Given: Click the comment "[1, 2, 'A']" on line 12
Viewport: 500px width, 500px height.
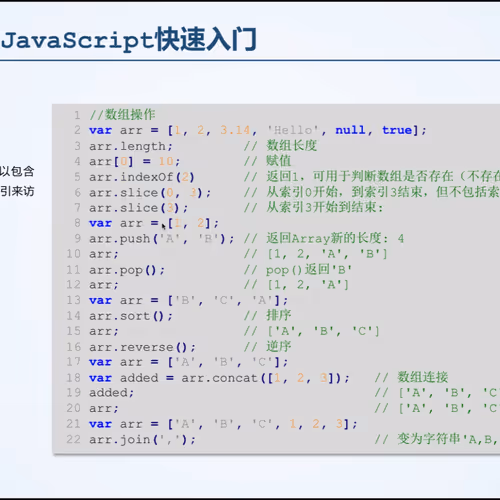Looking at the screenshot, I should coord(308,285).
